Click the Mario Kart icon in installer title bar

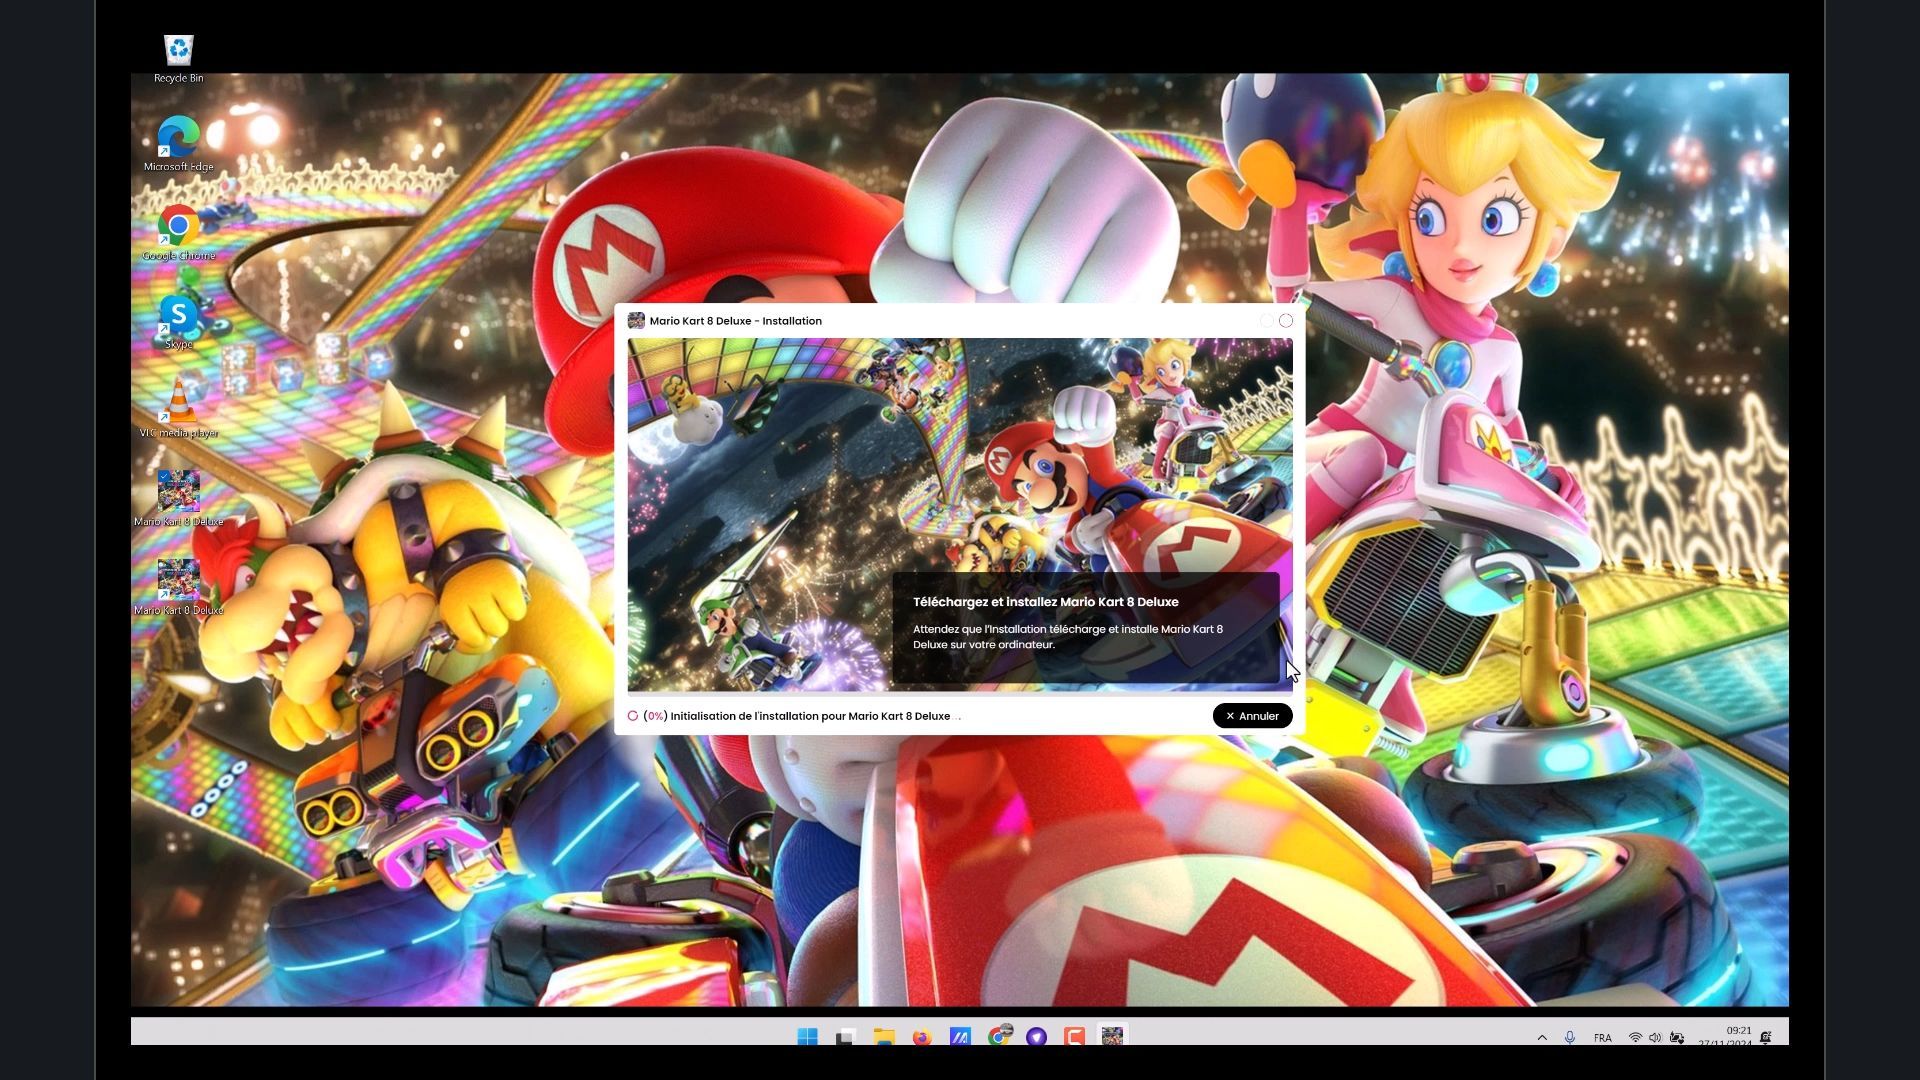click(636, 321)
